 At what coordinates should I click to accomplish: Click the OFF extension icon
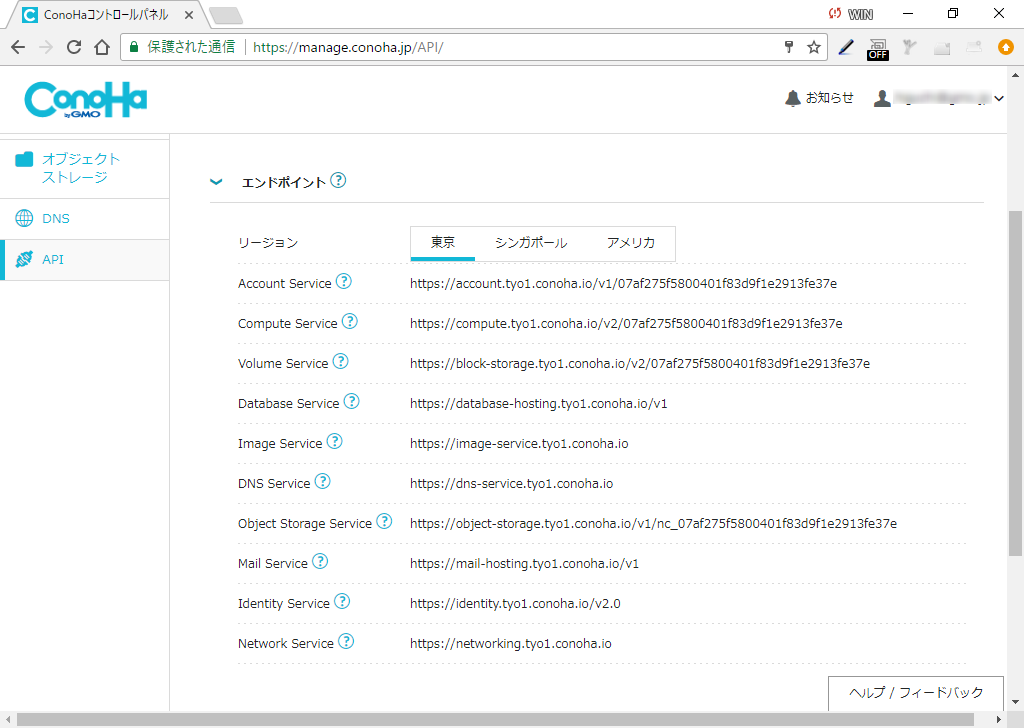(878, 48)
